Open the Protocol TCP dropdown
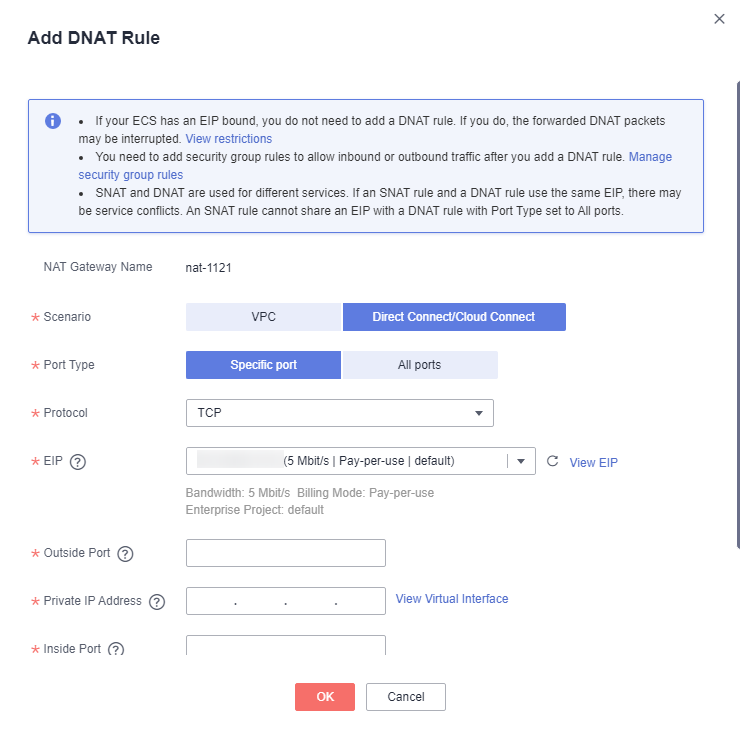740x740 pixels. click(x=340, y=413)
